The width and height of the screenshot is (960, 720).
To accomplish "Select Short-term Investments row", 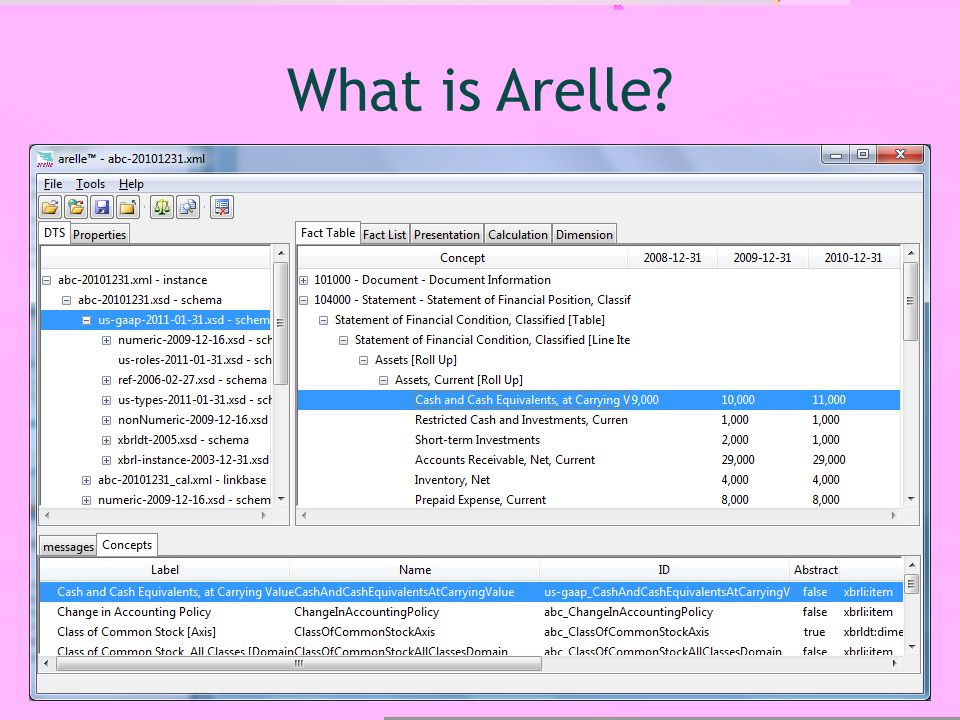I will pyautogui.click(x=598, y=440).
